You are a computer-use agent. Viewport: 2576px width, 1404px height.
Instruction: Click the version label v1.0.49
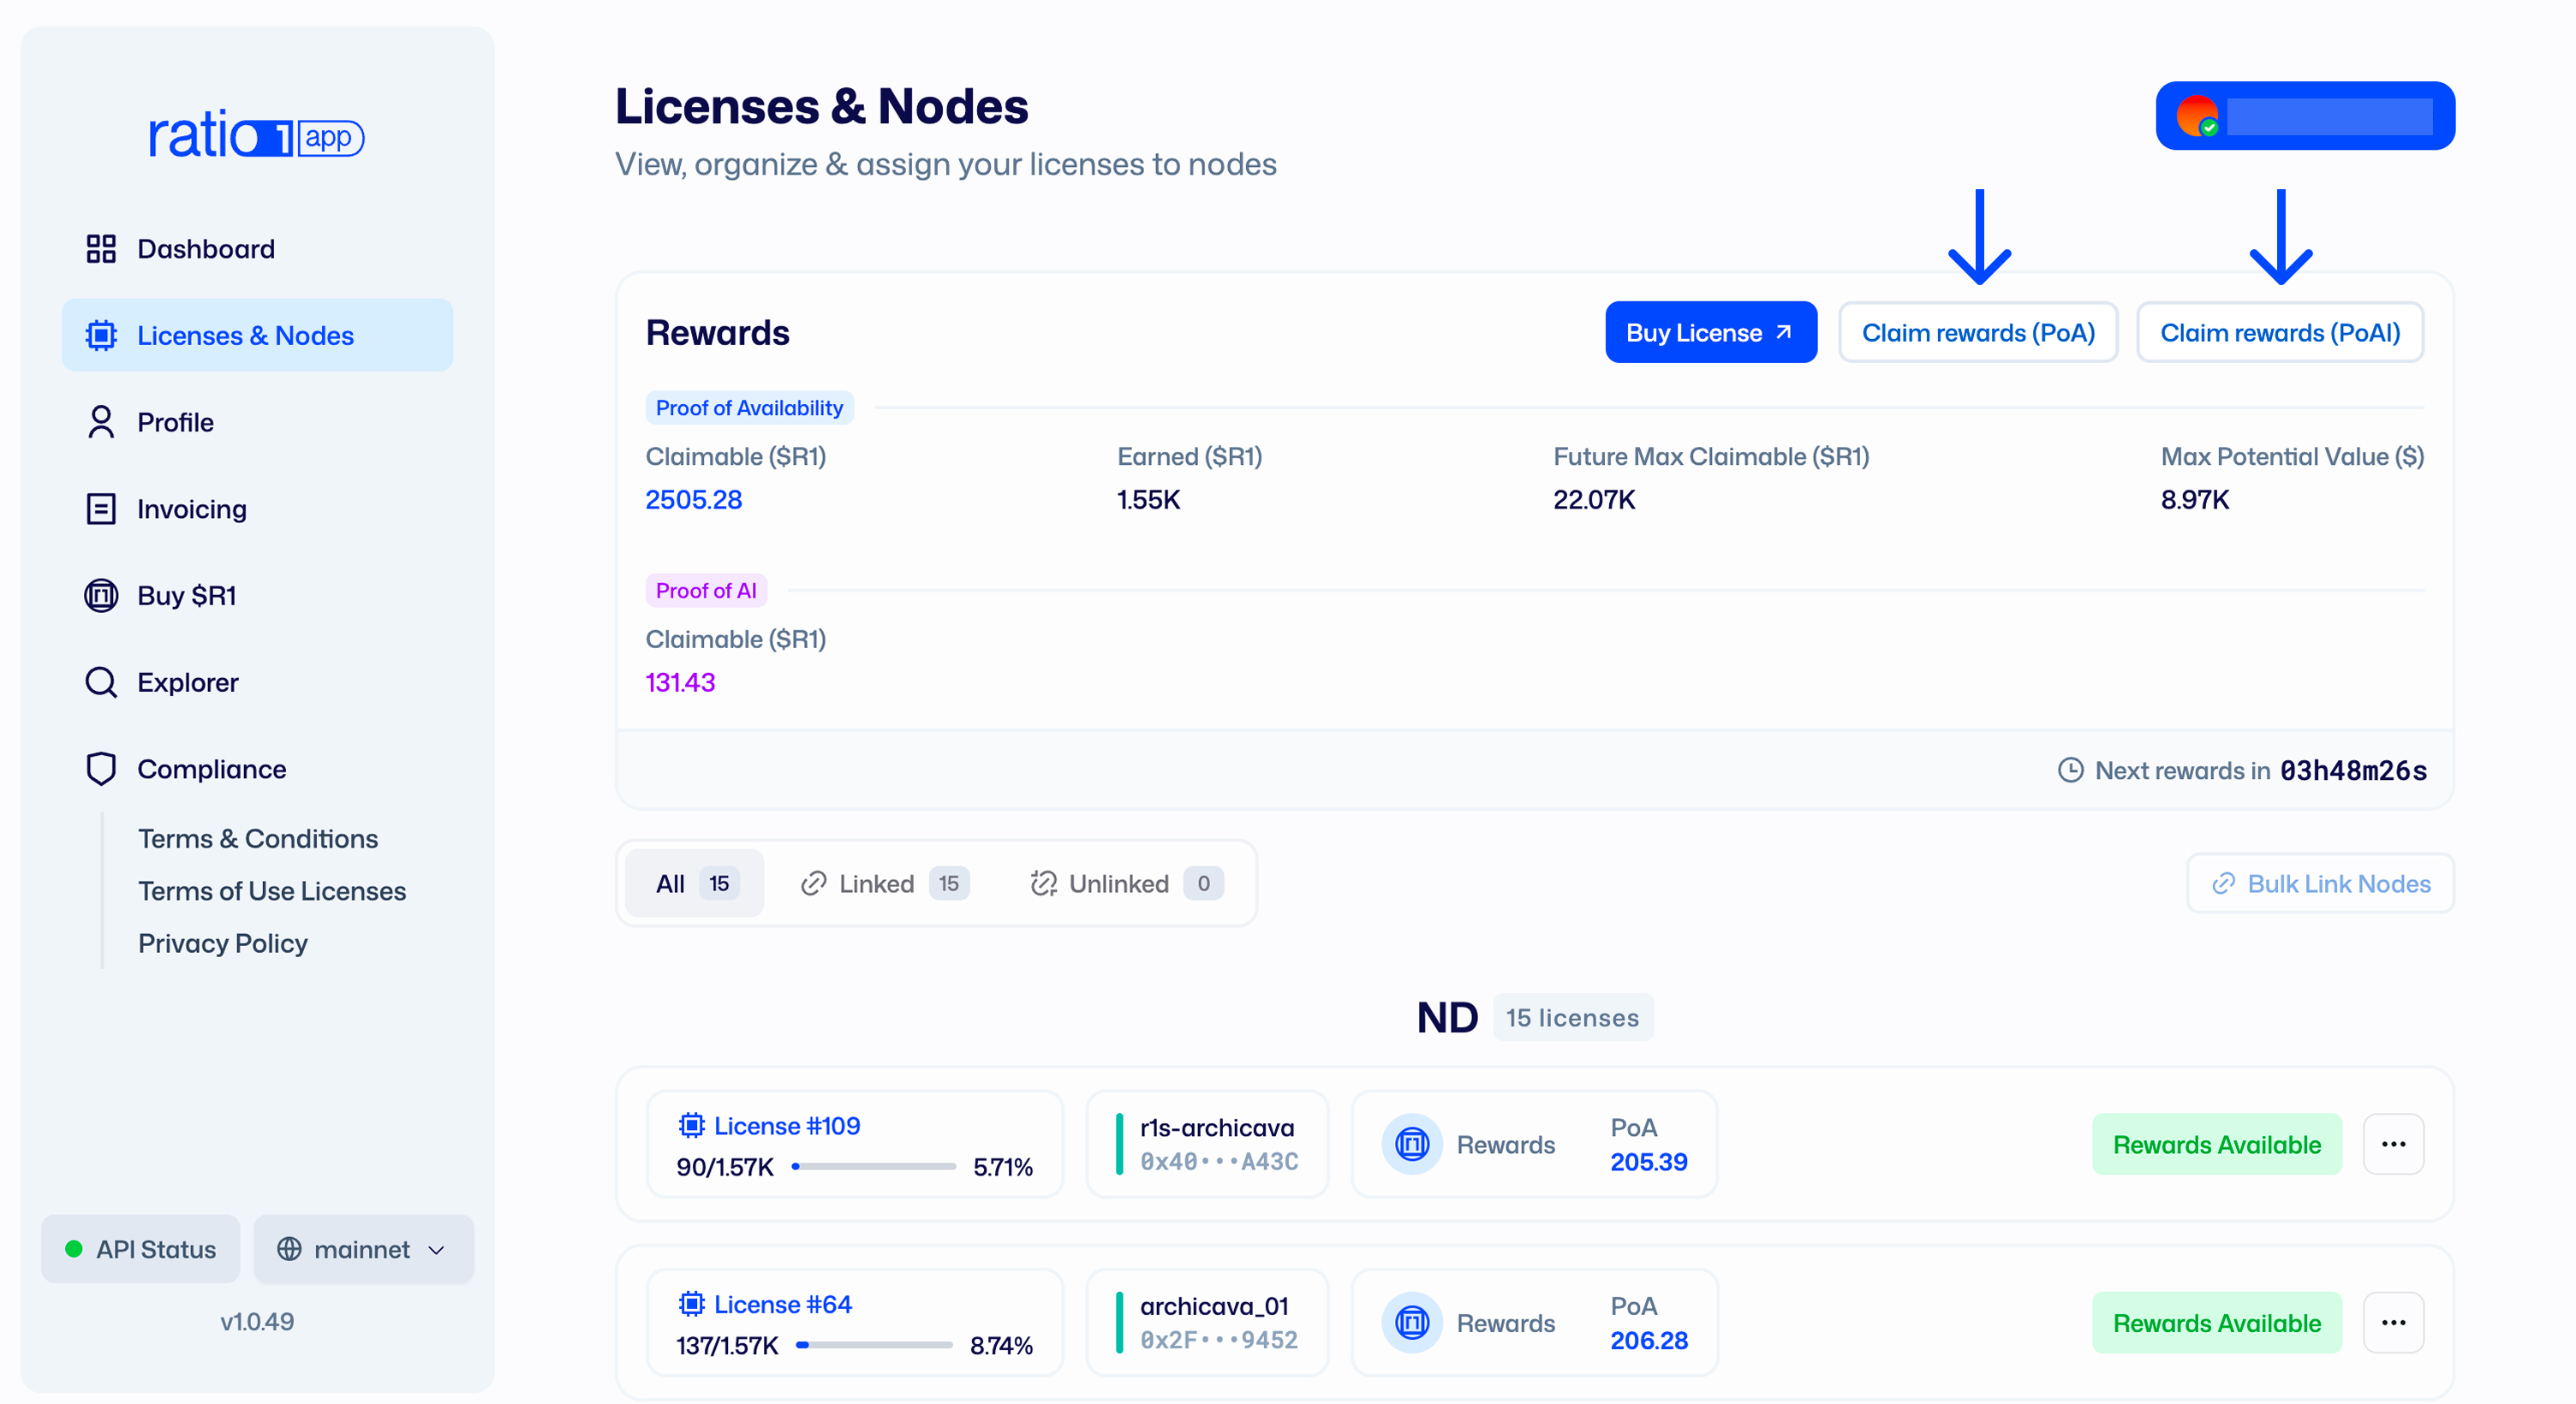[x=257, y=1321]
